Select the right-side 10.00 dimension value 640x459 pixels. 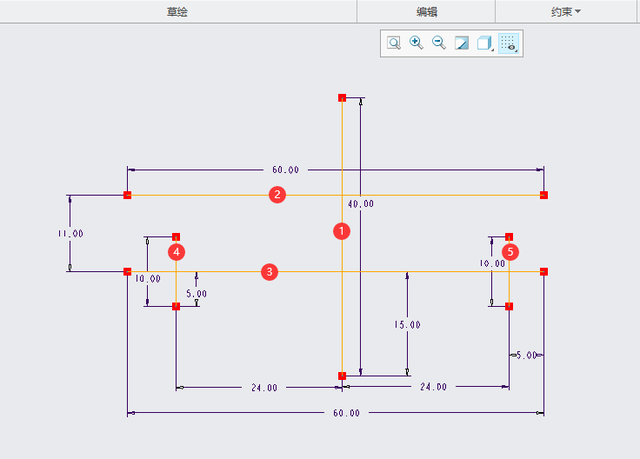click(x=492, y=264)
